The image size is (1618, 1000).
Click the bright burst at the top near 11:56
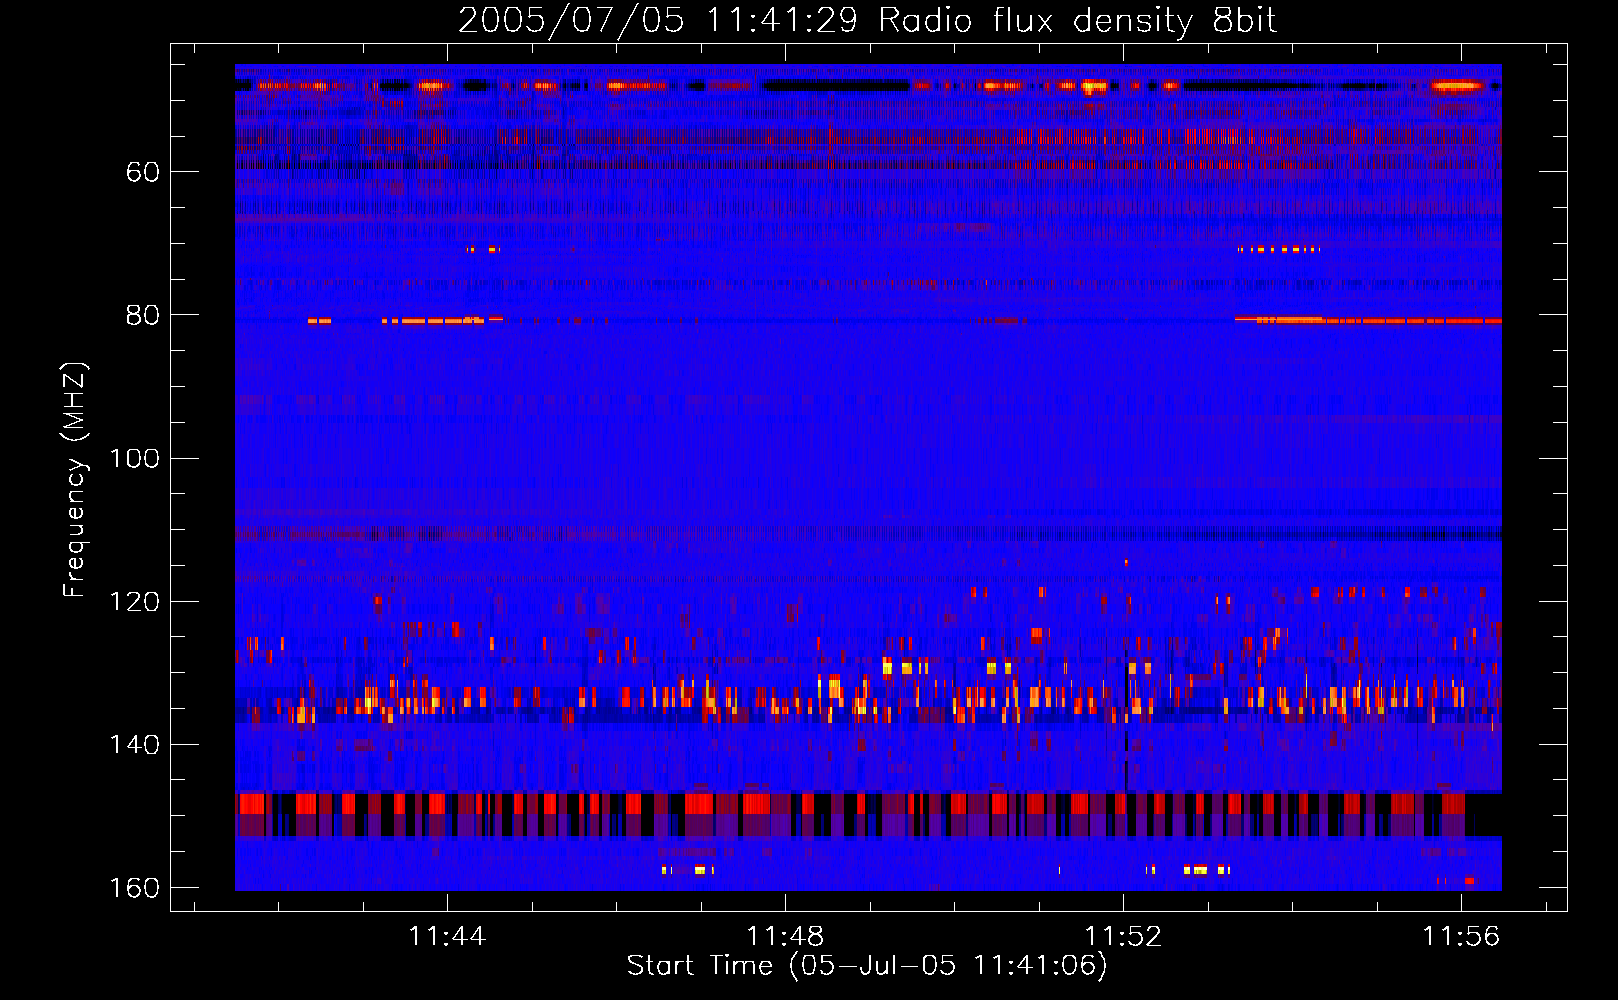click(x=1456, y=86)
